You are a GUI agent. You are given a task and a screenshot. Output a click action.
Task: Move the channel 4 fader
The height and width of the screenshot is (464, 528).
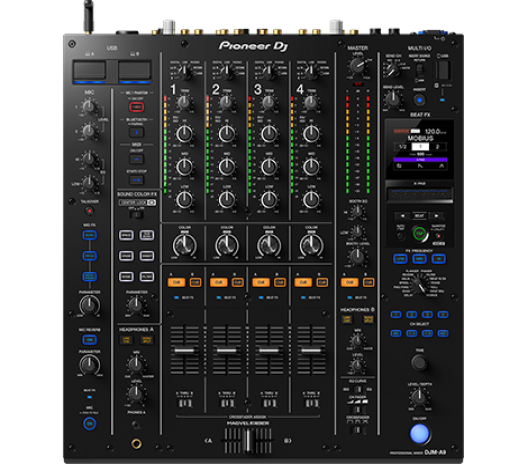tap(311, 350)
